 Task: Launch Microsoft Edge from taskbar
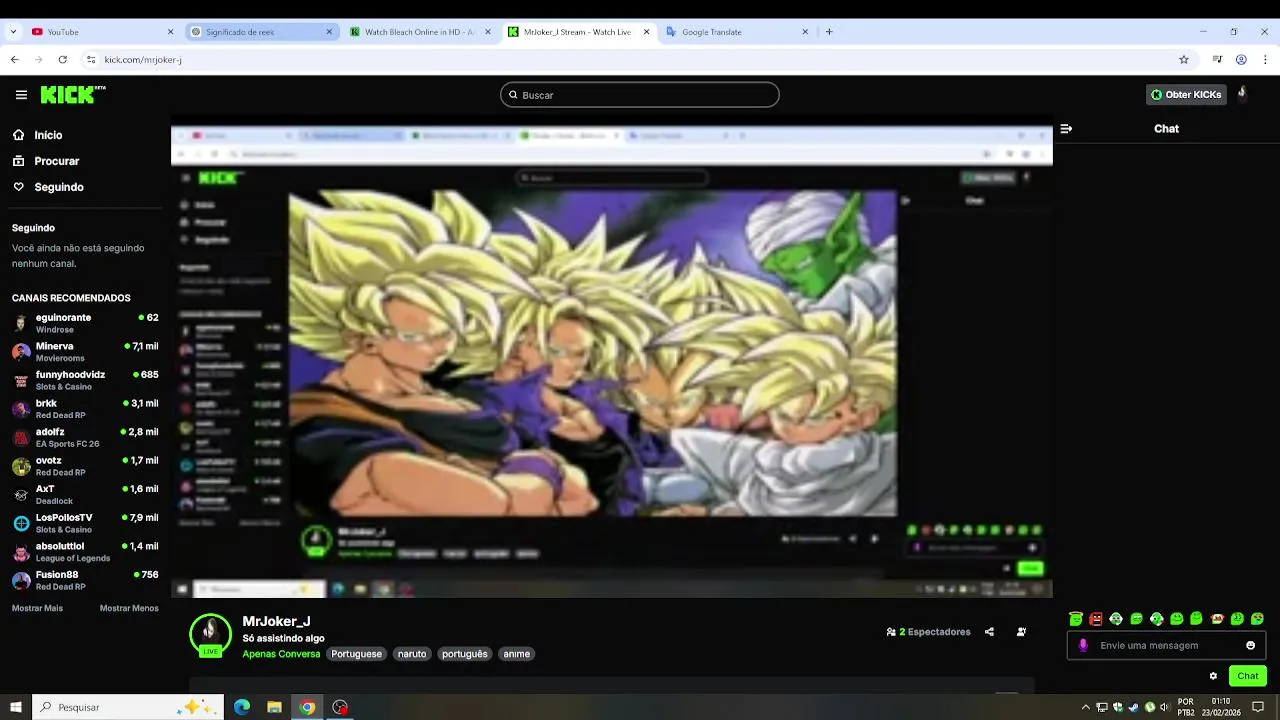242,707
